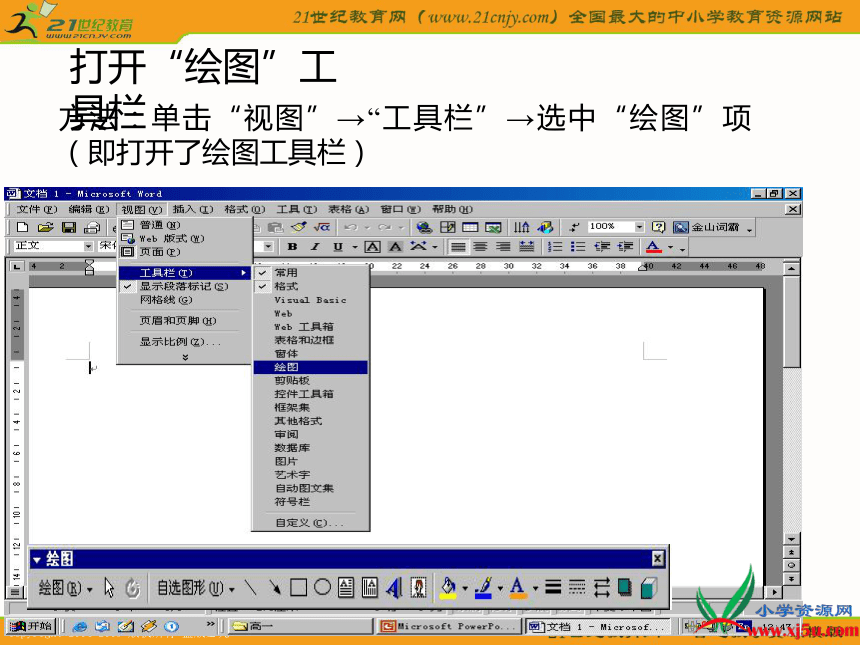Click the Numbered list icon
Viewport: 860px width, 645px height.
(555, 247)
